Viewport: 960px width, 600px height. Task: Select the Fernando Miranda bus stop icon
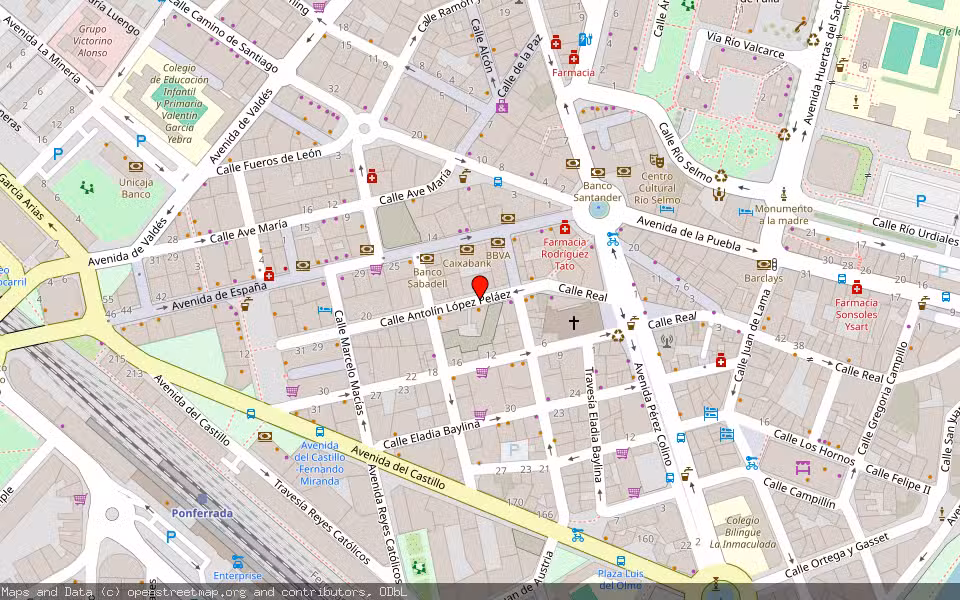pos(320,432)
